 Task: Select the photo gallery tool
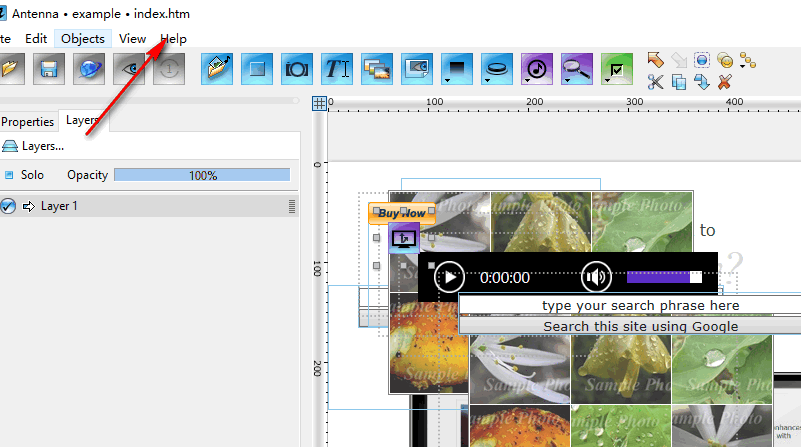(x=376, y=69)
